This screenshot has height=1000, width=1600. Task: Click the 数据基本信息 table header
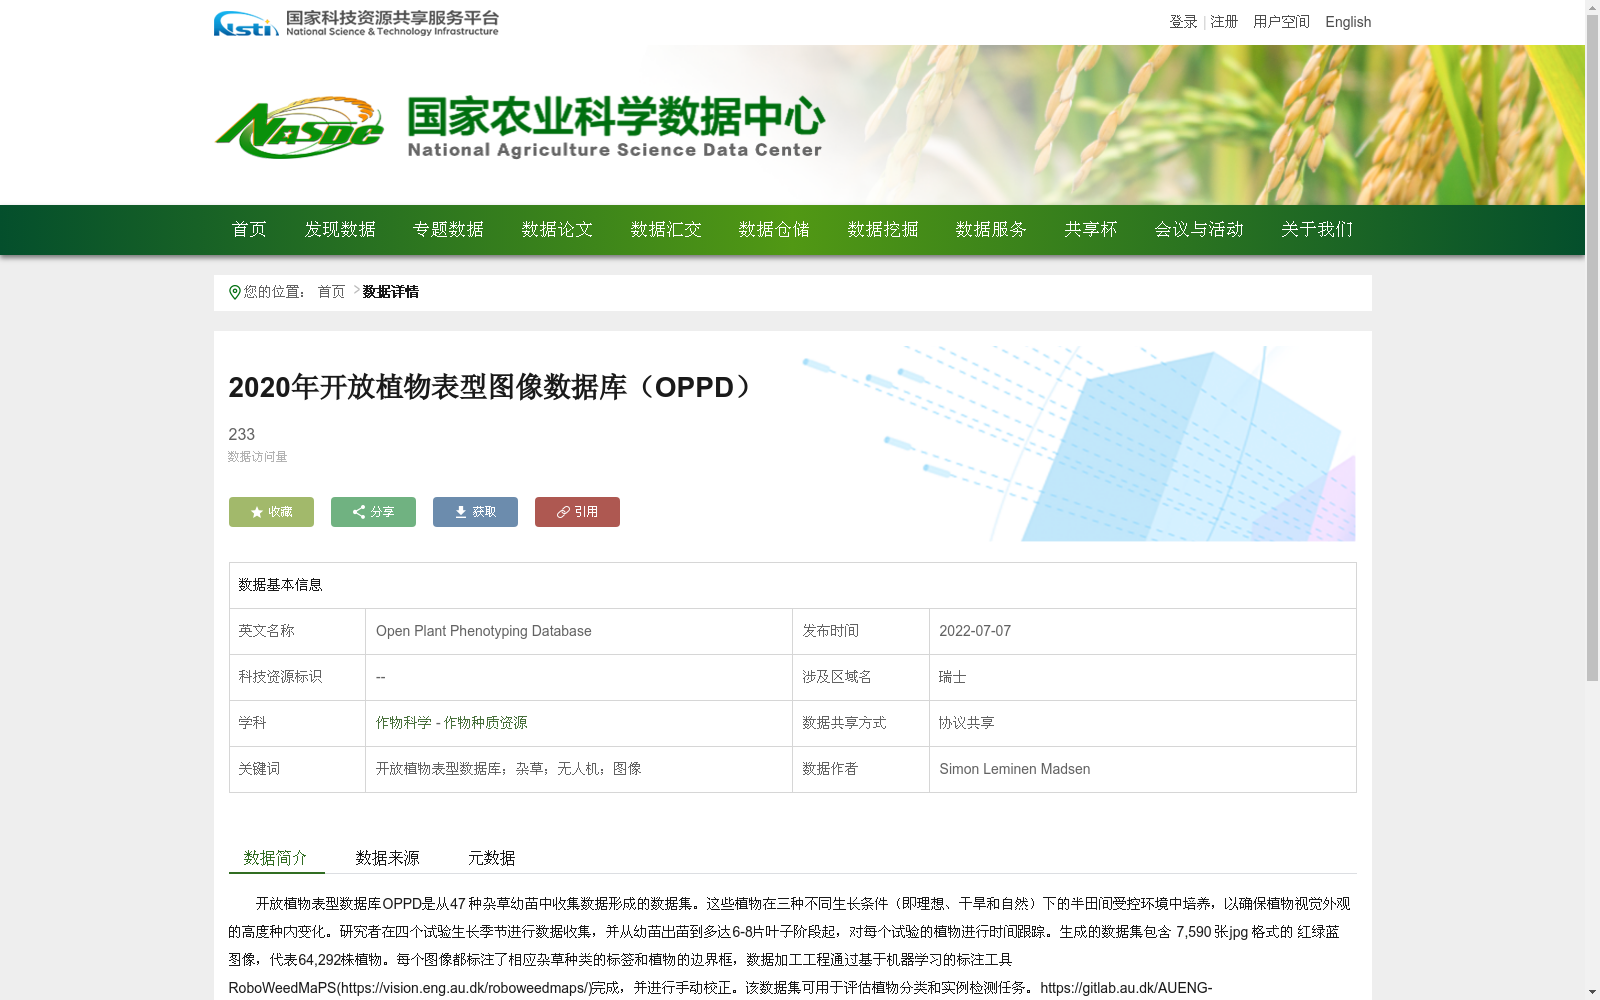pyautogui.click(x=793, y=586)
